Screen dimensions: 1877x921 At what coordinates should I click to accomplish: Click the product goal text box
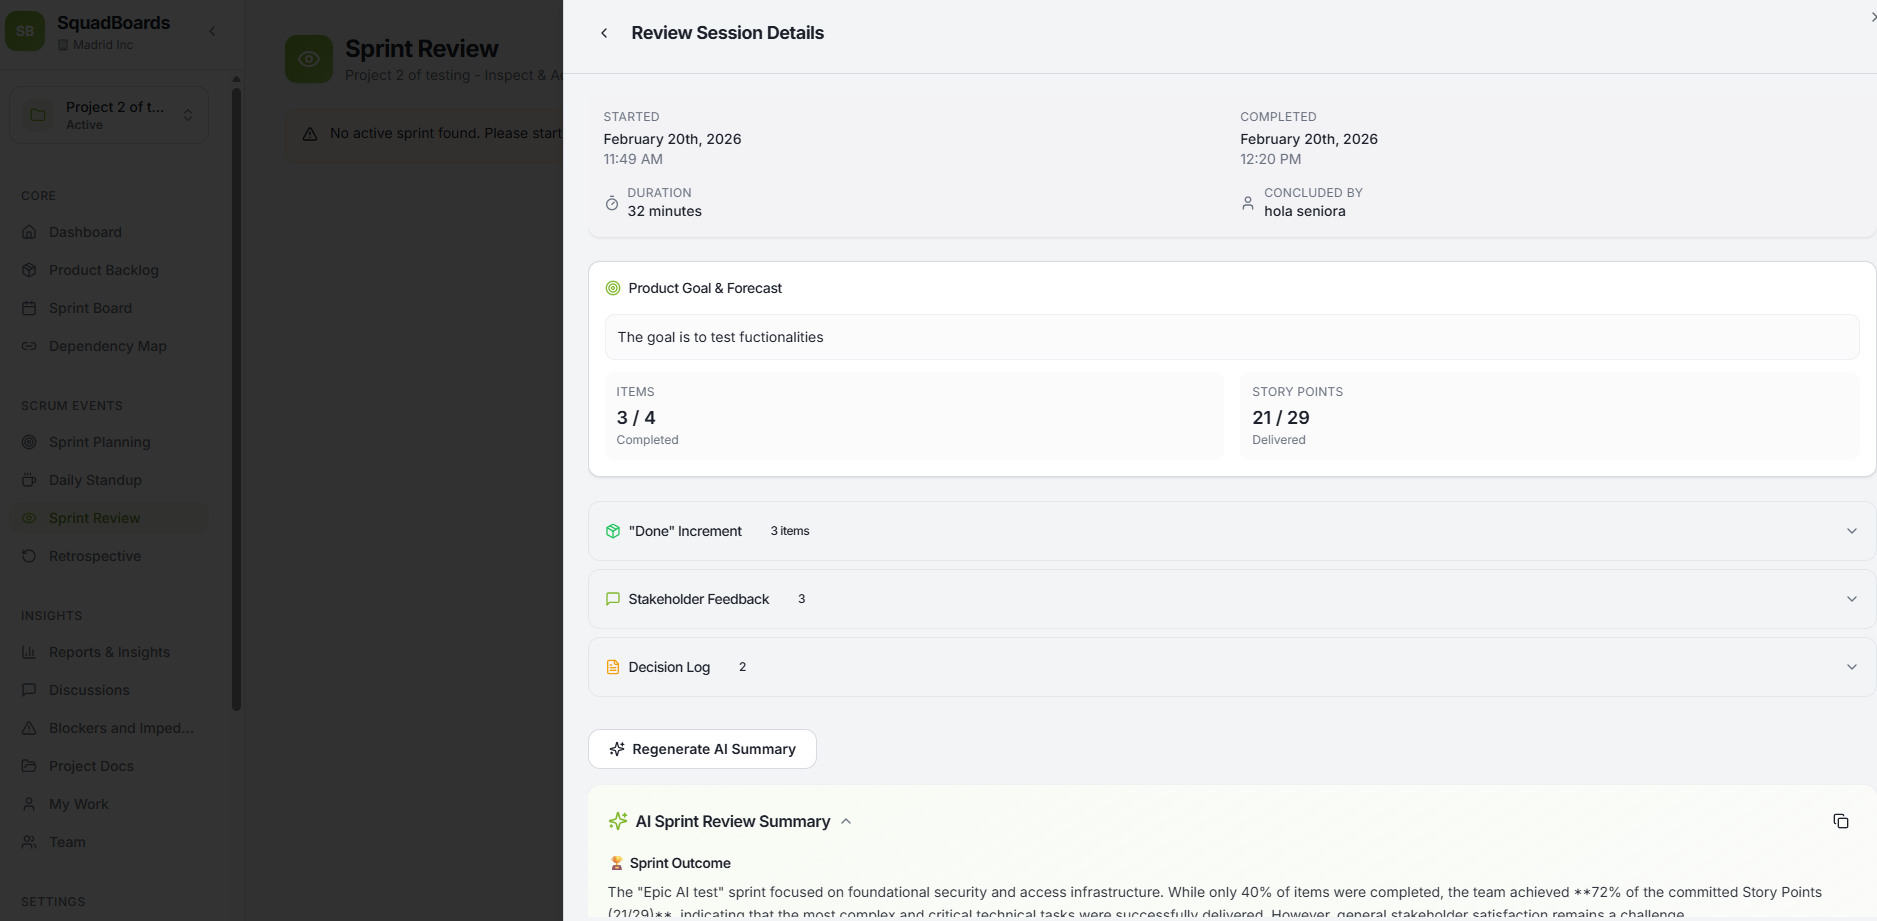(x=1231, y=337)
